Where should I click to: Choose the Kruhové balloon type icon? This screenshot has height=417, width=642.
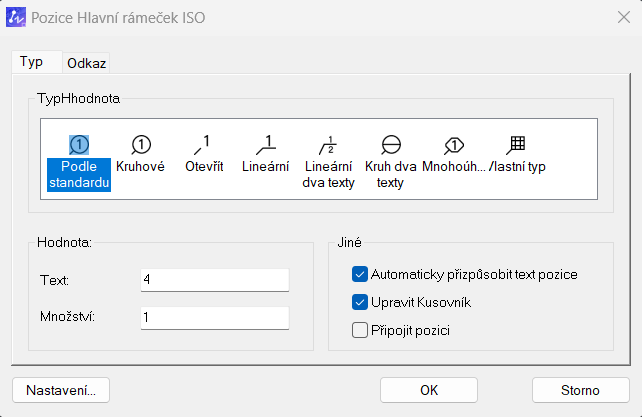[141, 146]
